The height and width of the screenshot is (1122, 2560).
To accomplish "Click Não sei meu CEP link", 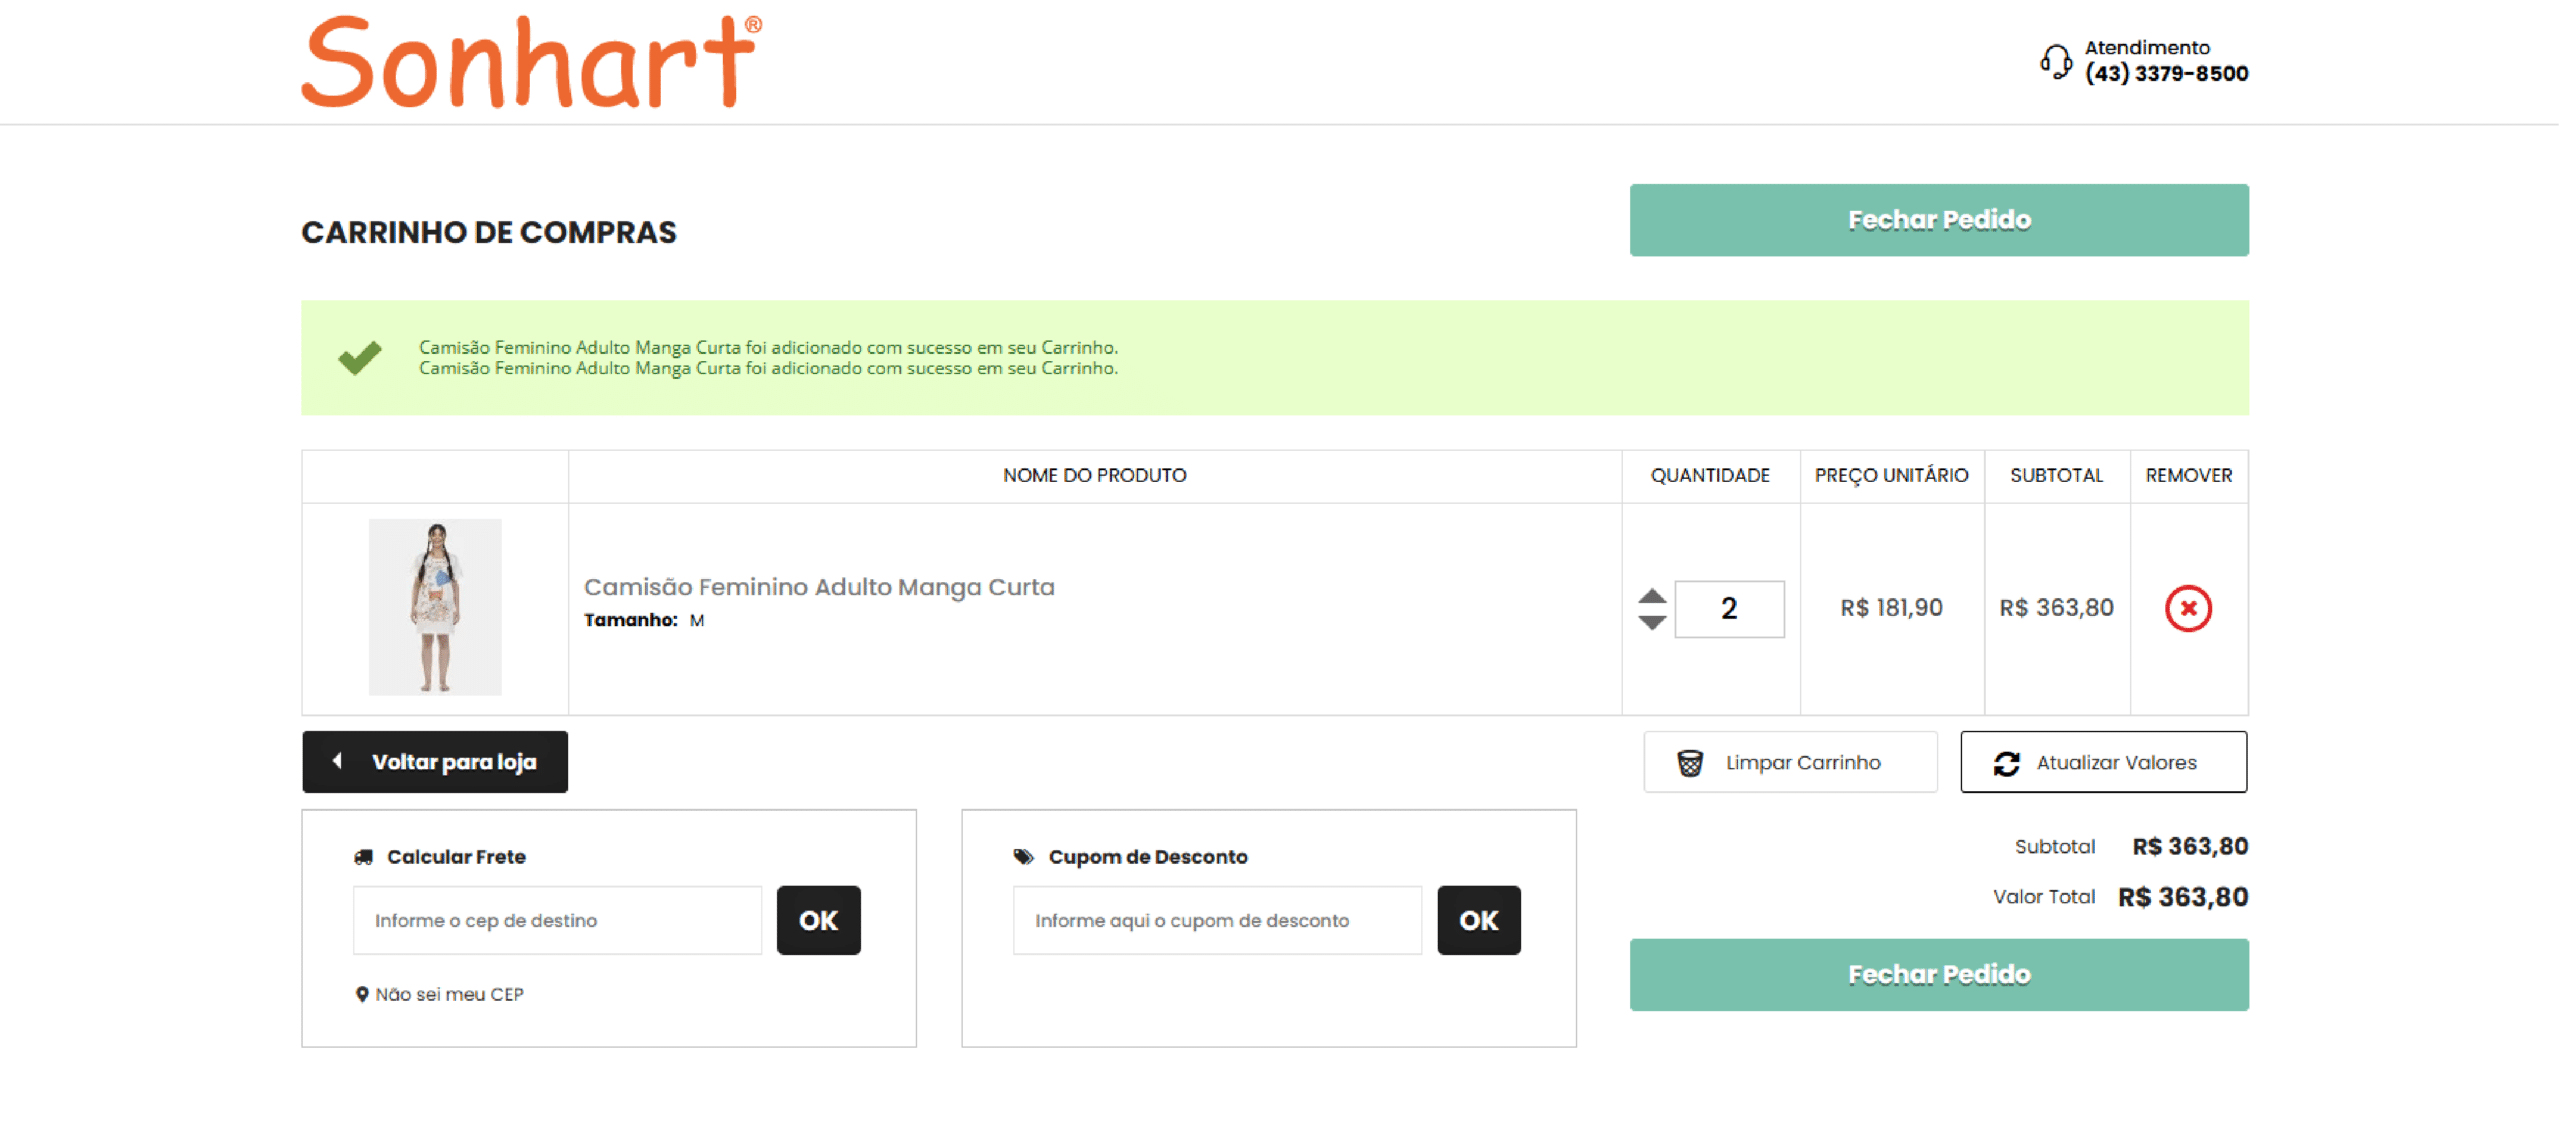I will 449,995.
